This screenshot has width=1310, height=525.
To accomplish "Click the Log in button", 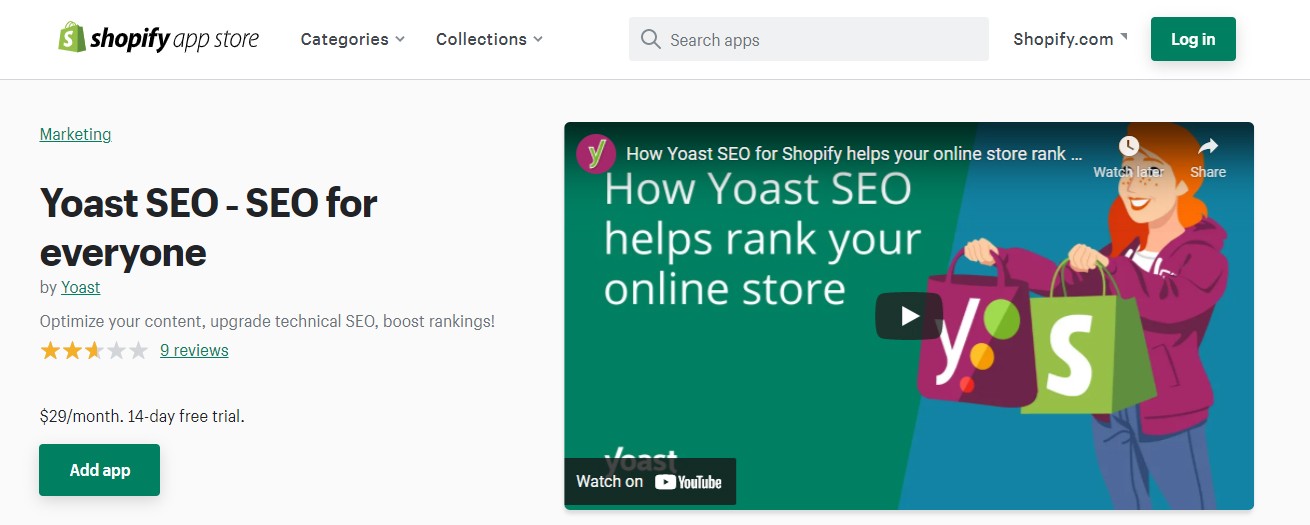I will [1193, 39].
